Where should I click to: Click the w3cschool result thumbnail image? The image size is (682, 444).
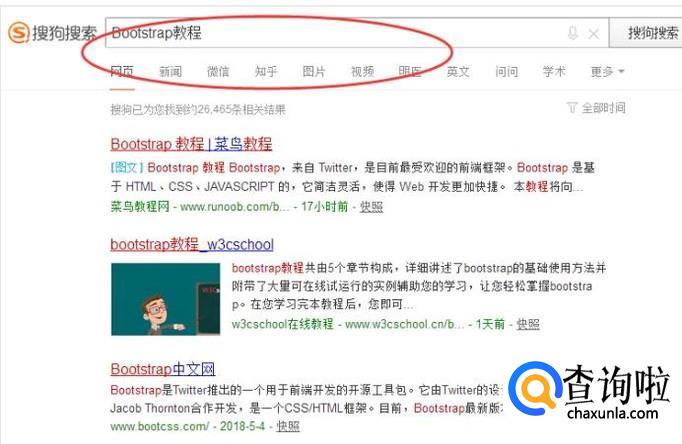tap(166, 299)
